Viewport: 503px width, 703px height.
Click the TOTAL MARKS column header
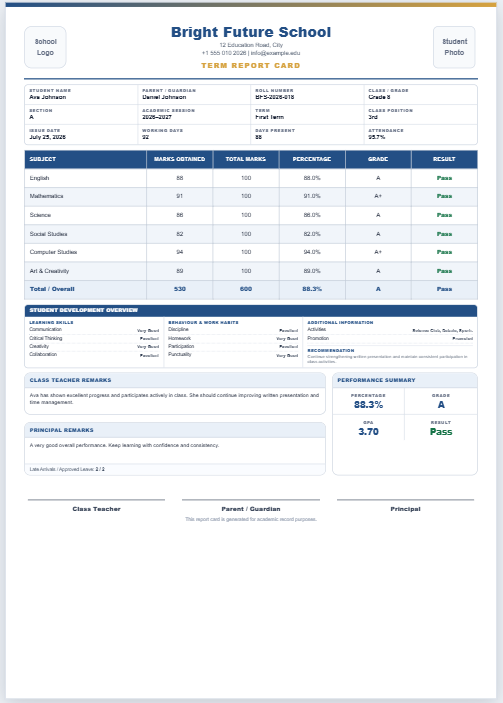click(246, 159)
